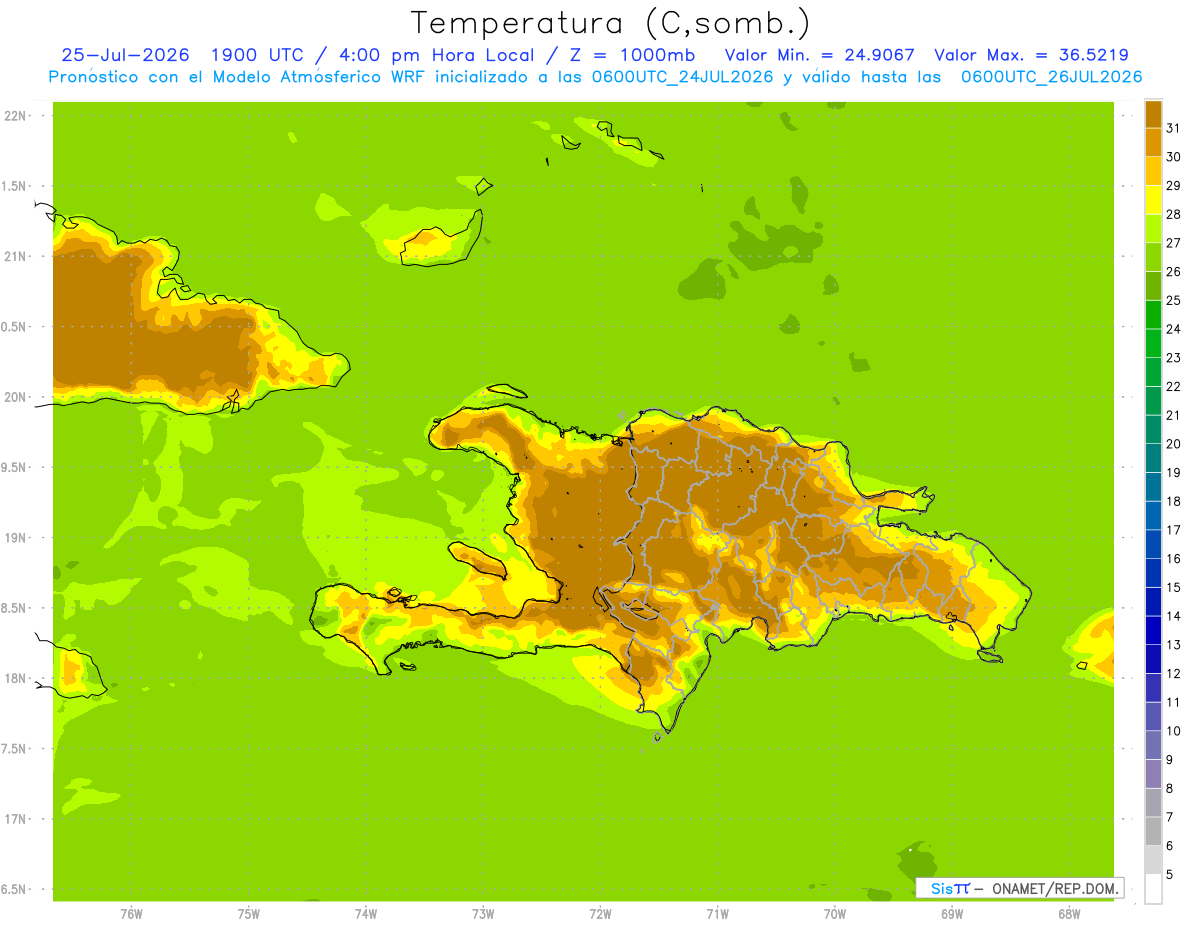This screenshot has width=1200, height=927.
Task: Click colorbar band between 27 and 28
Action: [x=1153, y=228]
